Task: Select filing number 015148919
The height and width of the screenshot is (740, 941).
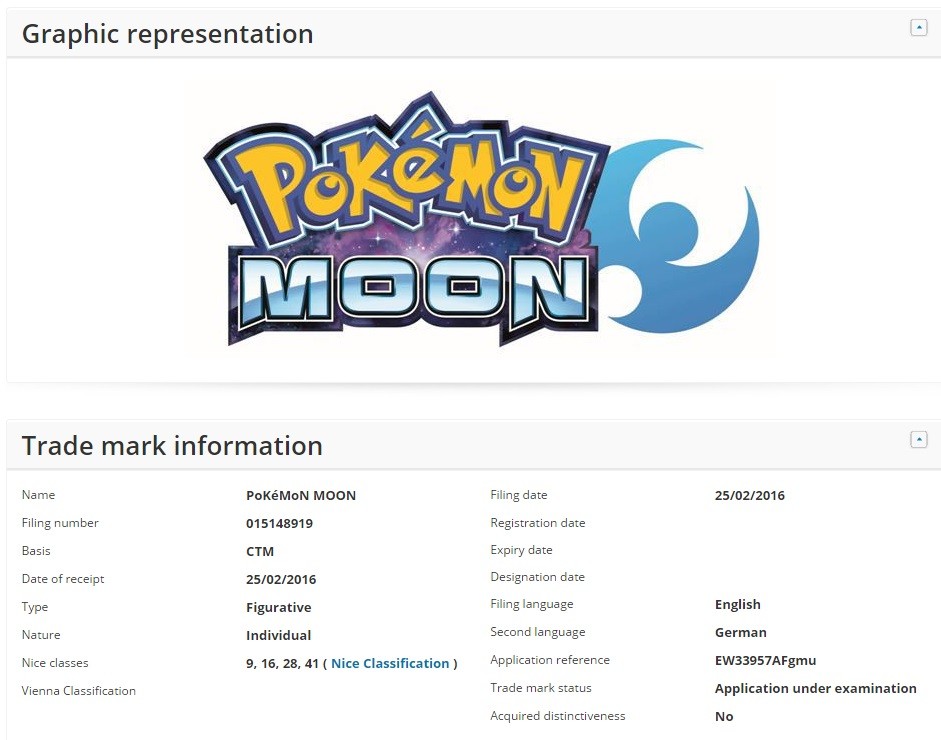Action: [x=279, y=523]
